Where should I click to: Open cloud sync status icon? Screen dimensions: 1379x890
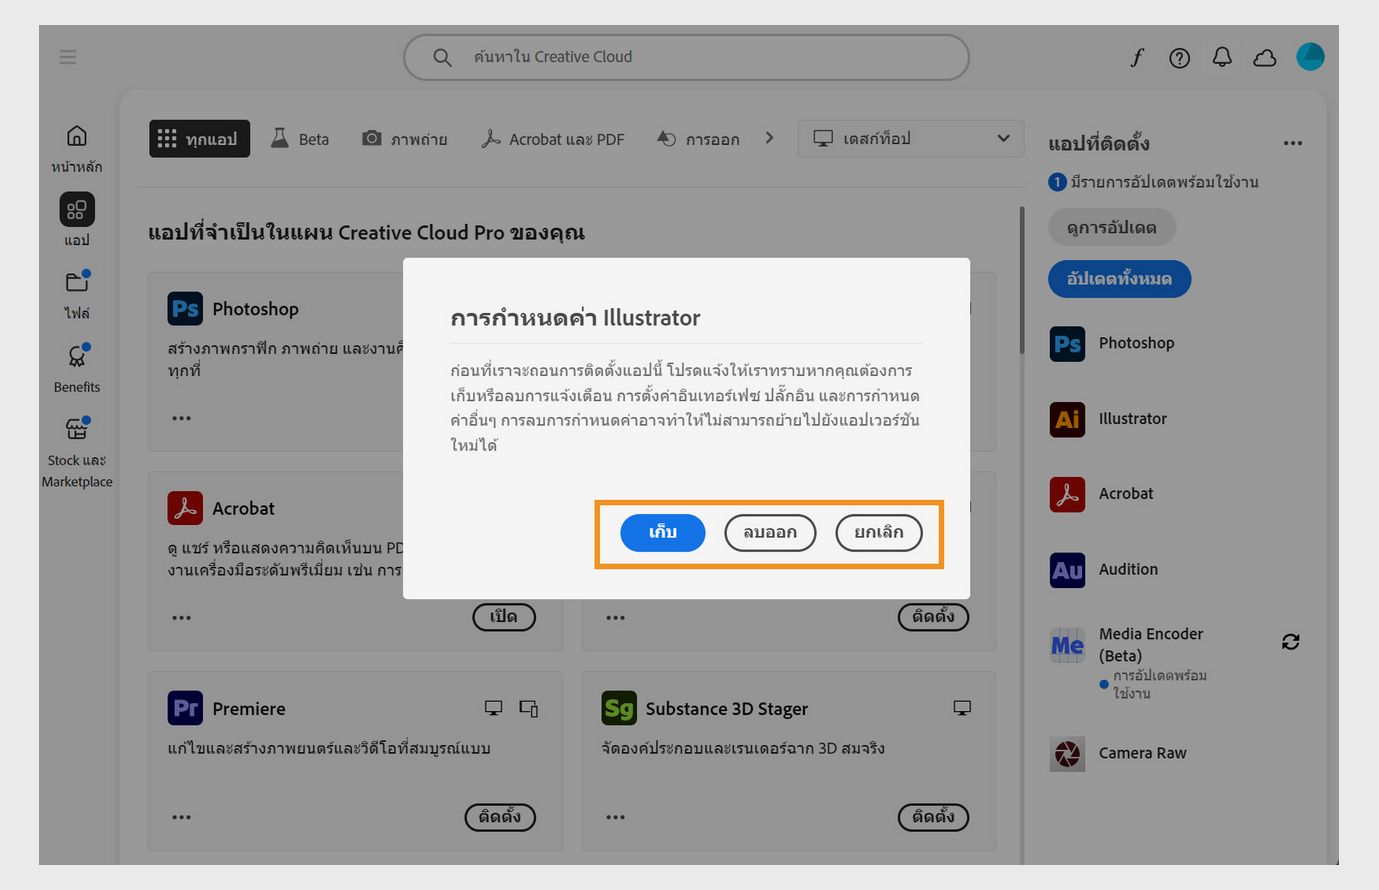[x=1265, y=58]
